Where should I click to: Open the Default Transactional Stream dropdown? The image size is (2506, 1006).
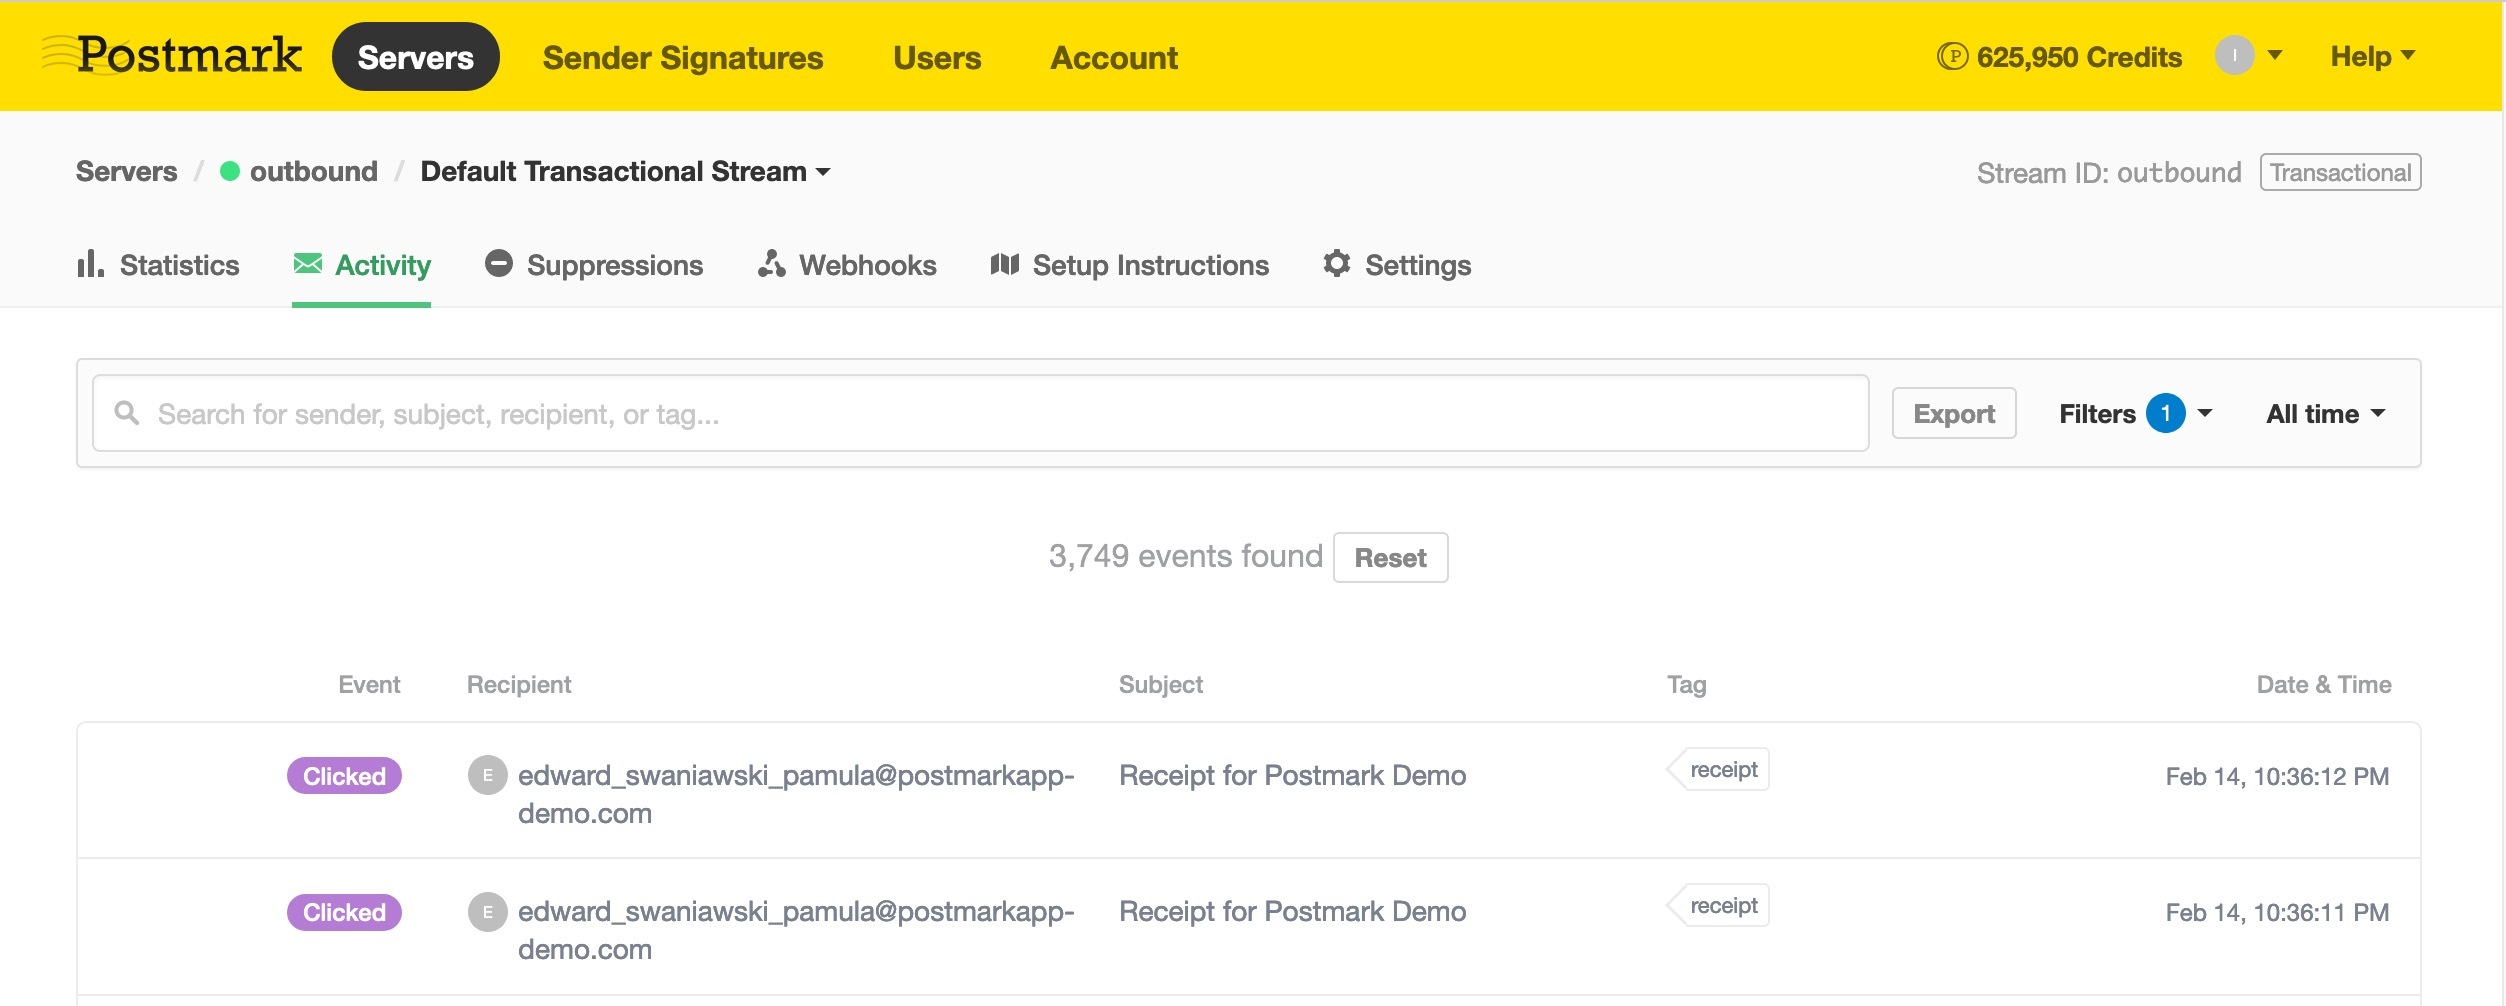(625, 172)
